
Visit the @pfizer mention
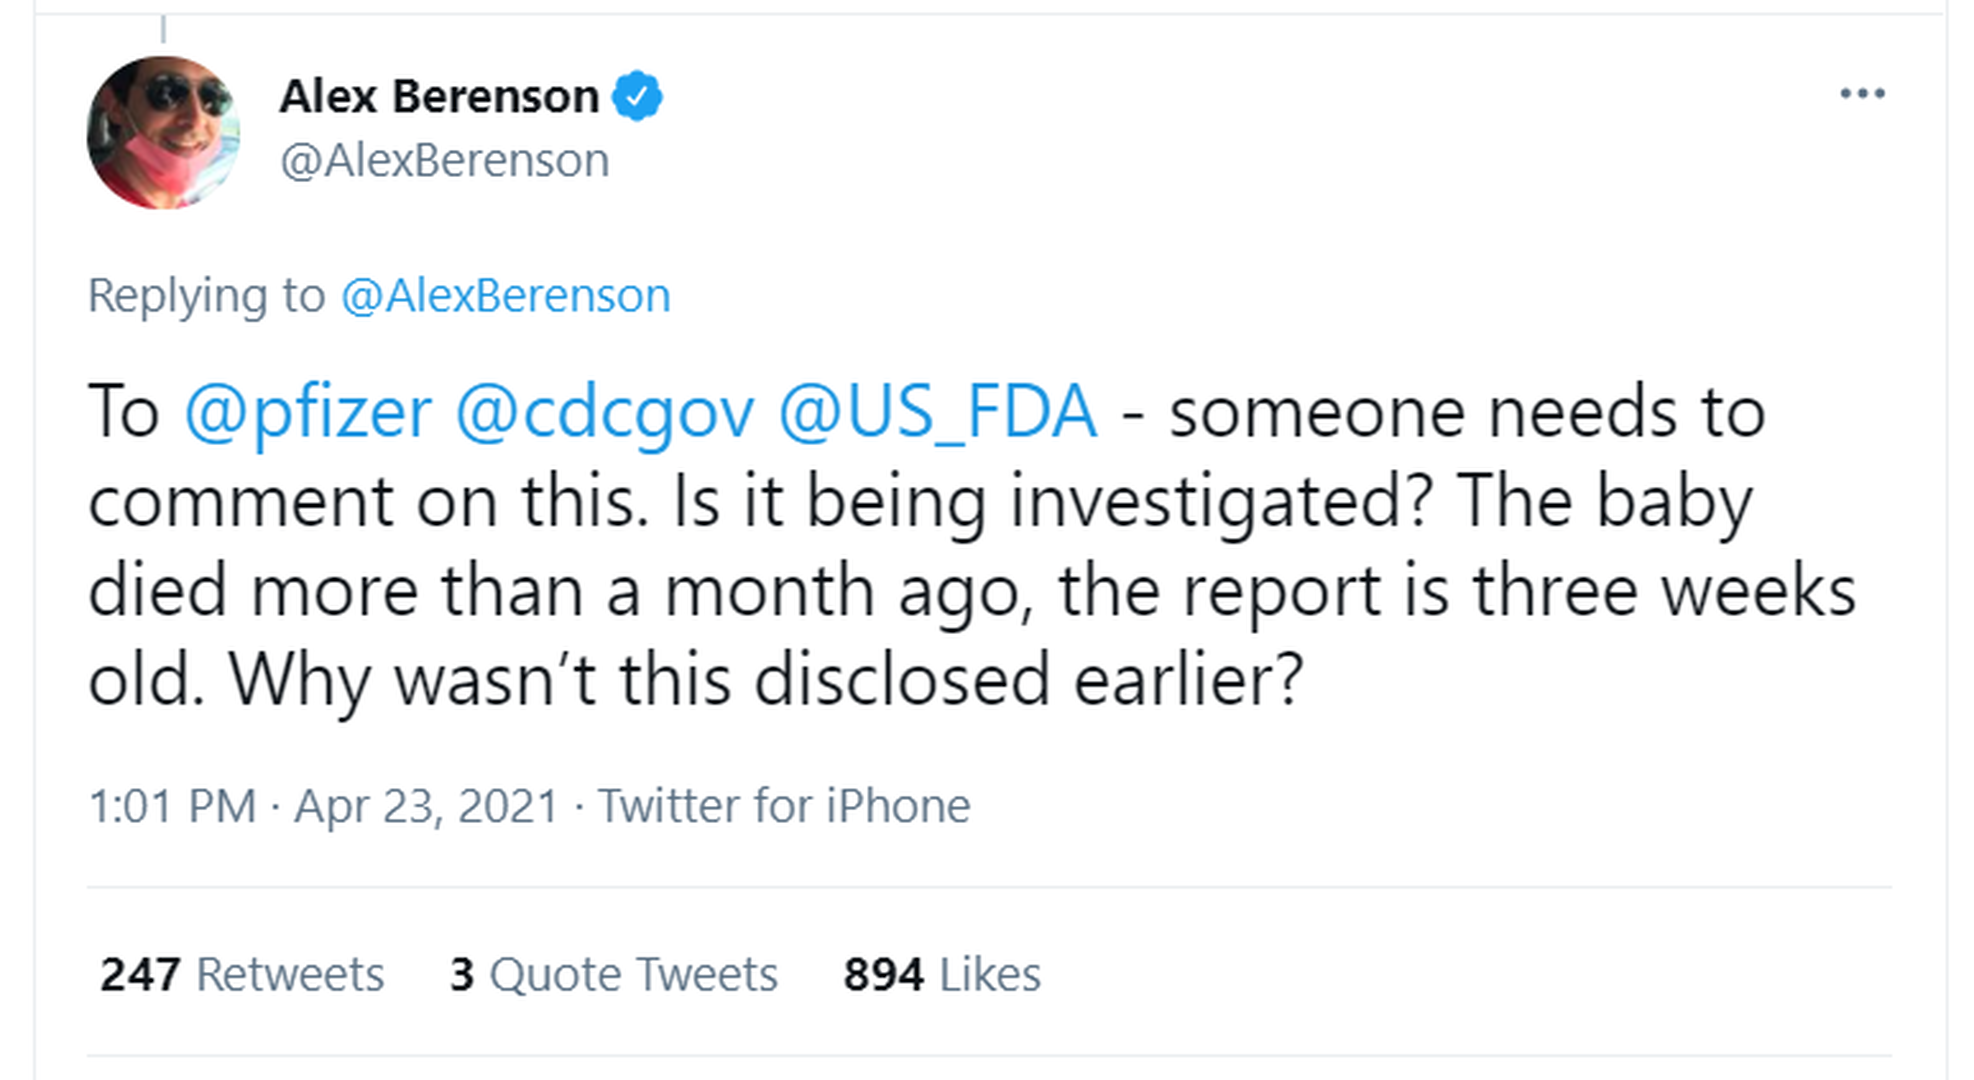point(308,412)
